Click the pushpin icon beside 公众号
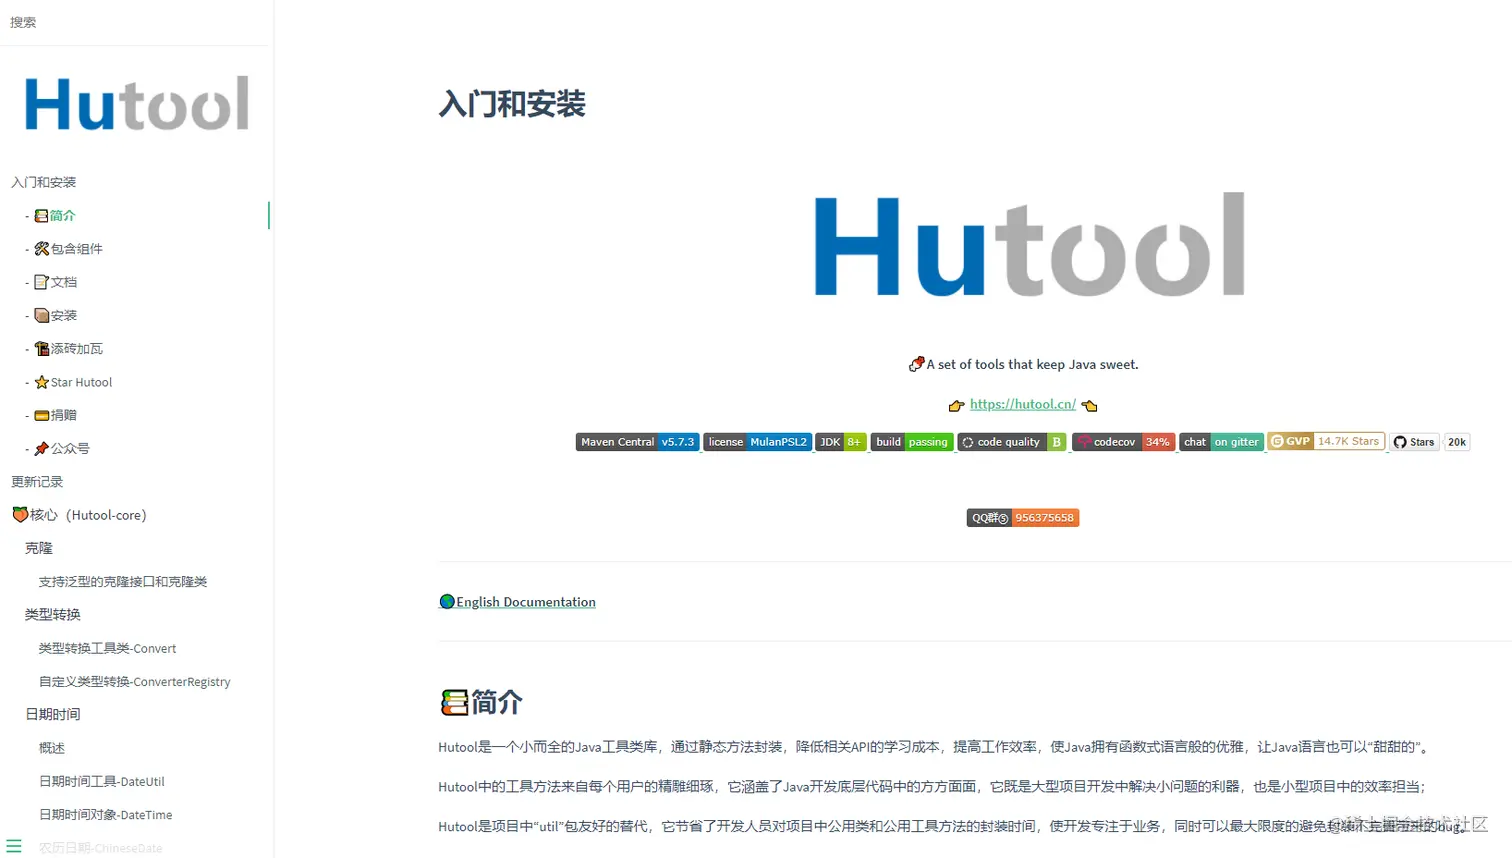 (41, 449)
